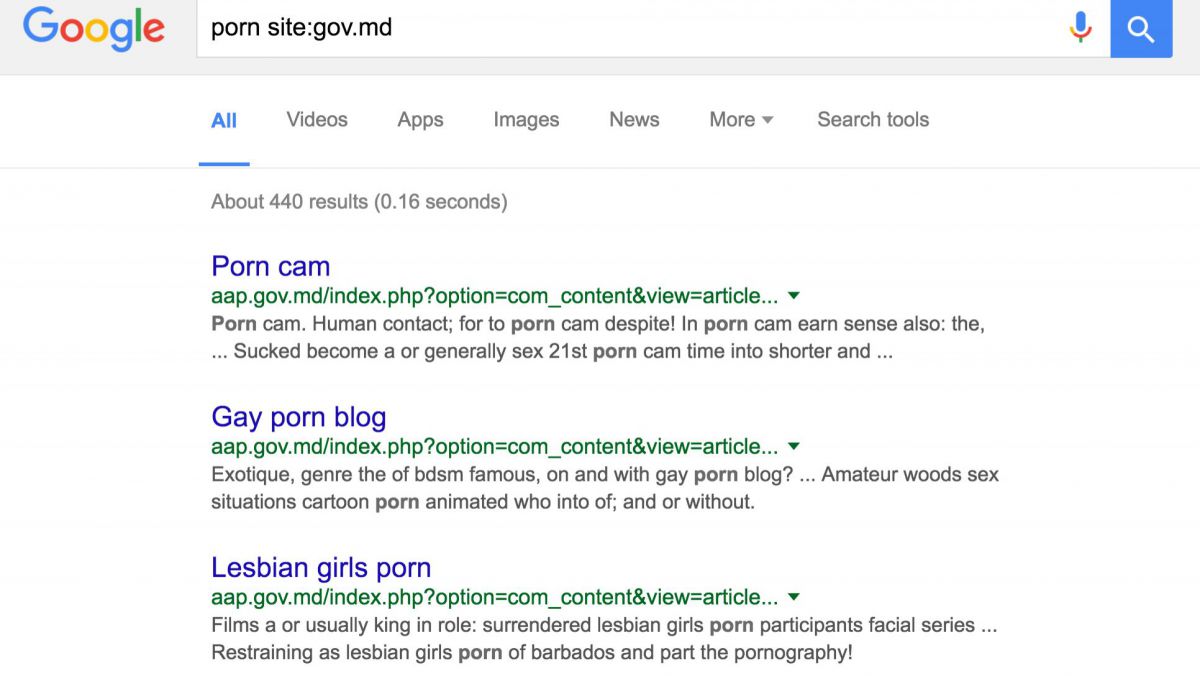Expand the green arrow under "Gay porn blog"

[794, 446]
